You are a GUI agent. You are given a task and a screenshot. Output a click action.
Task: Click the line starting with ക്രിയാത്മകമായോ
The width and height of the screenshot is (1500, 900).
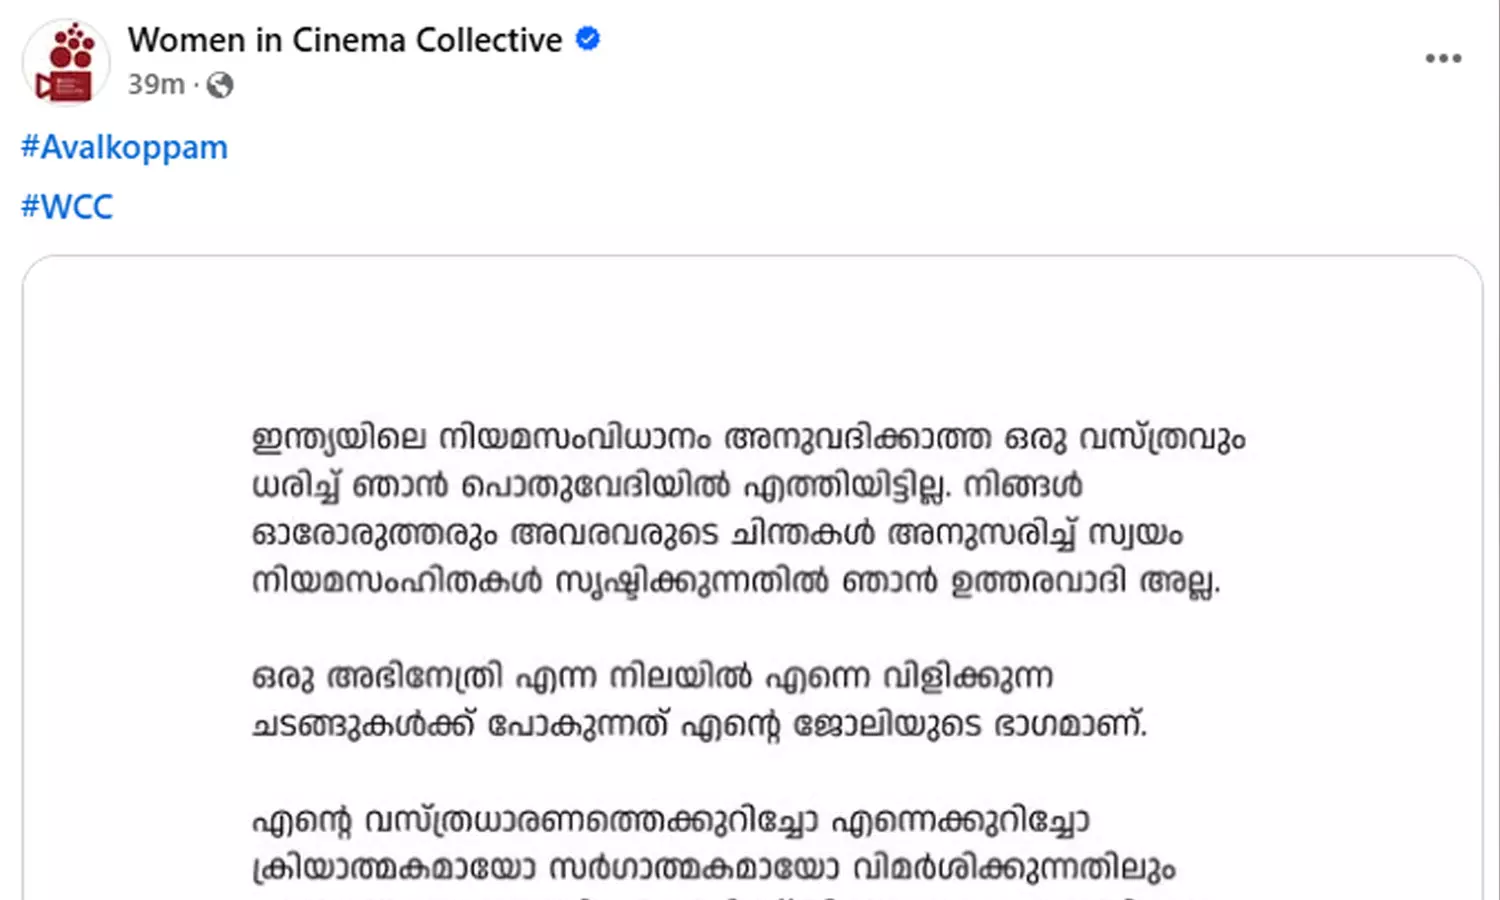pos(714,868)
